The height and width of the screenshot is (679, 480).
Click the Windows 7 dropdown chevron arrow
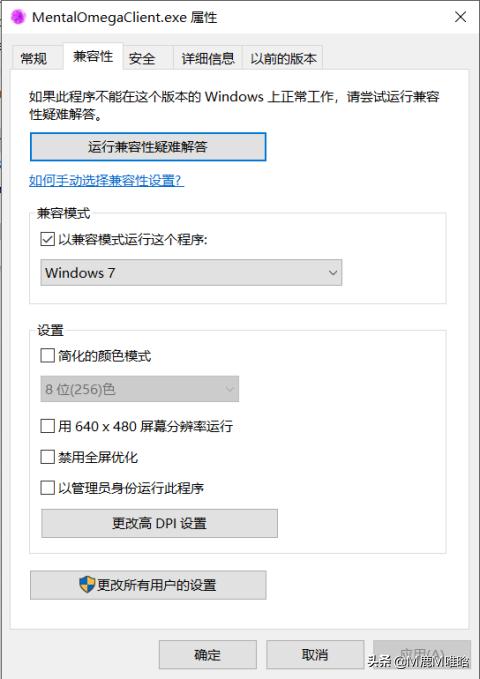point(333,273)
